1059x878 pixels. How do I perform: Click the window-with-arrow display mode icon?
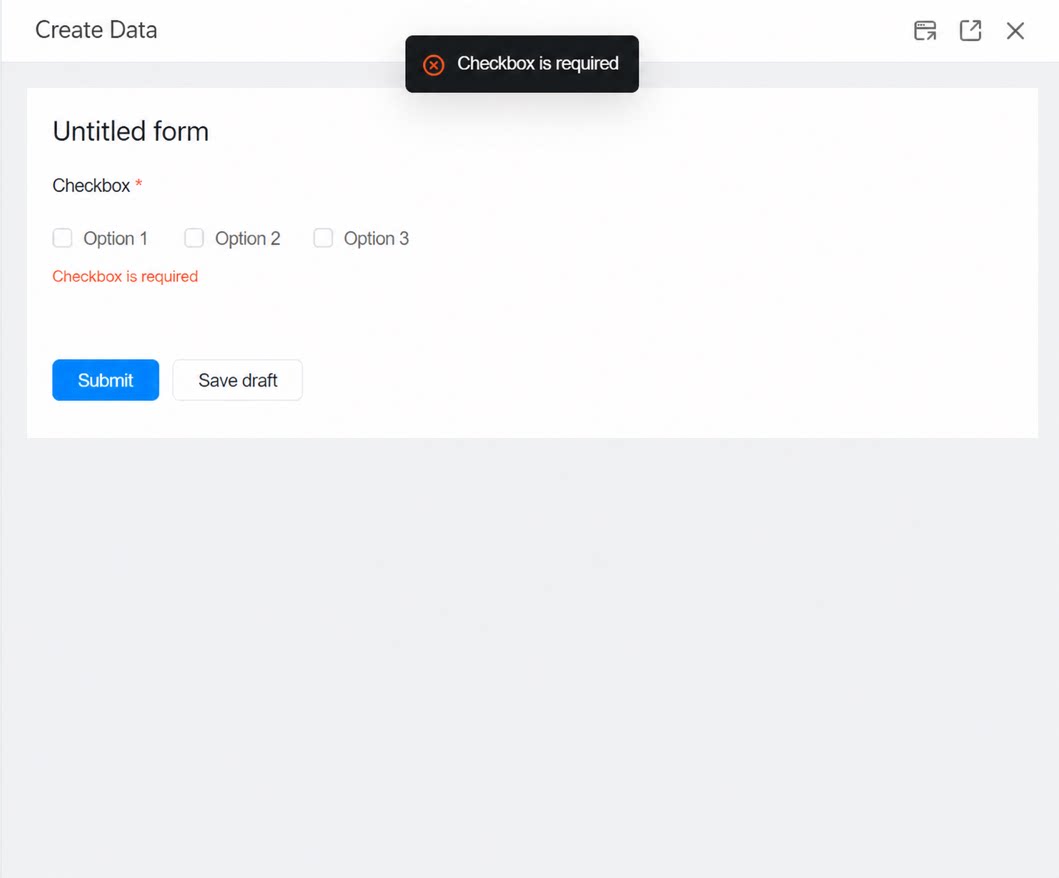coord(925,30)
